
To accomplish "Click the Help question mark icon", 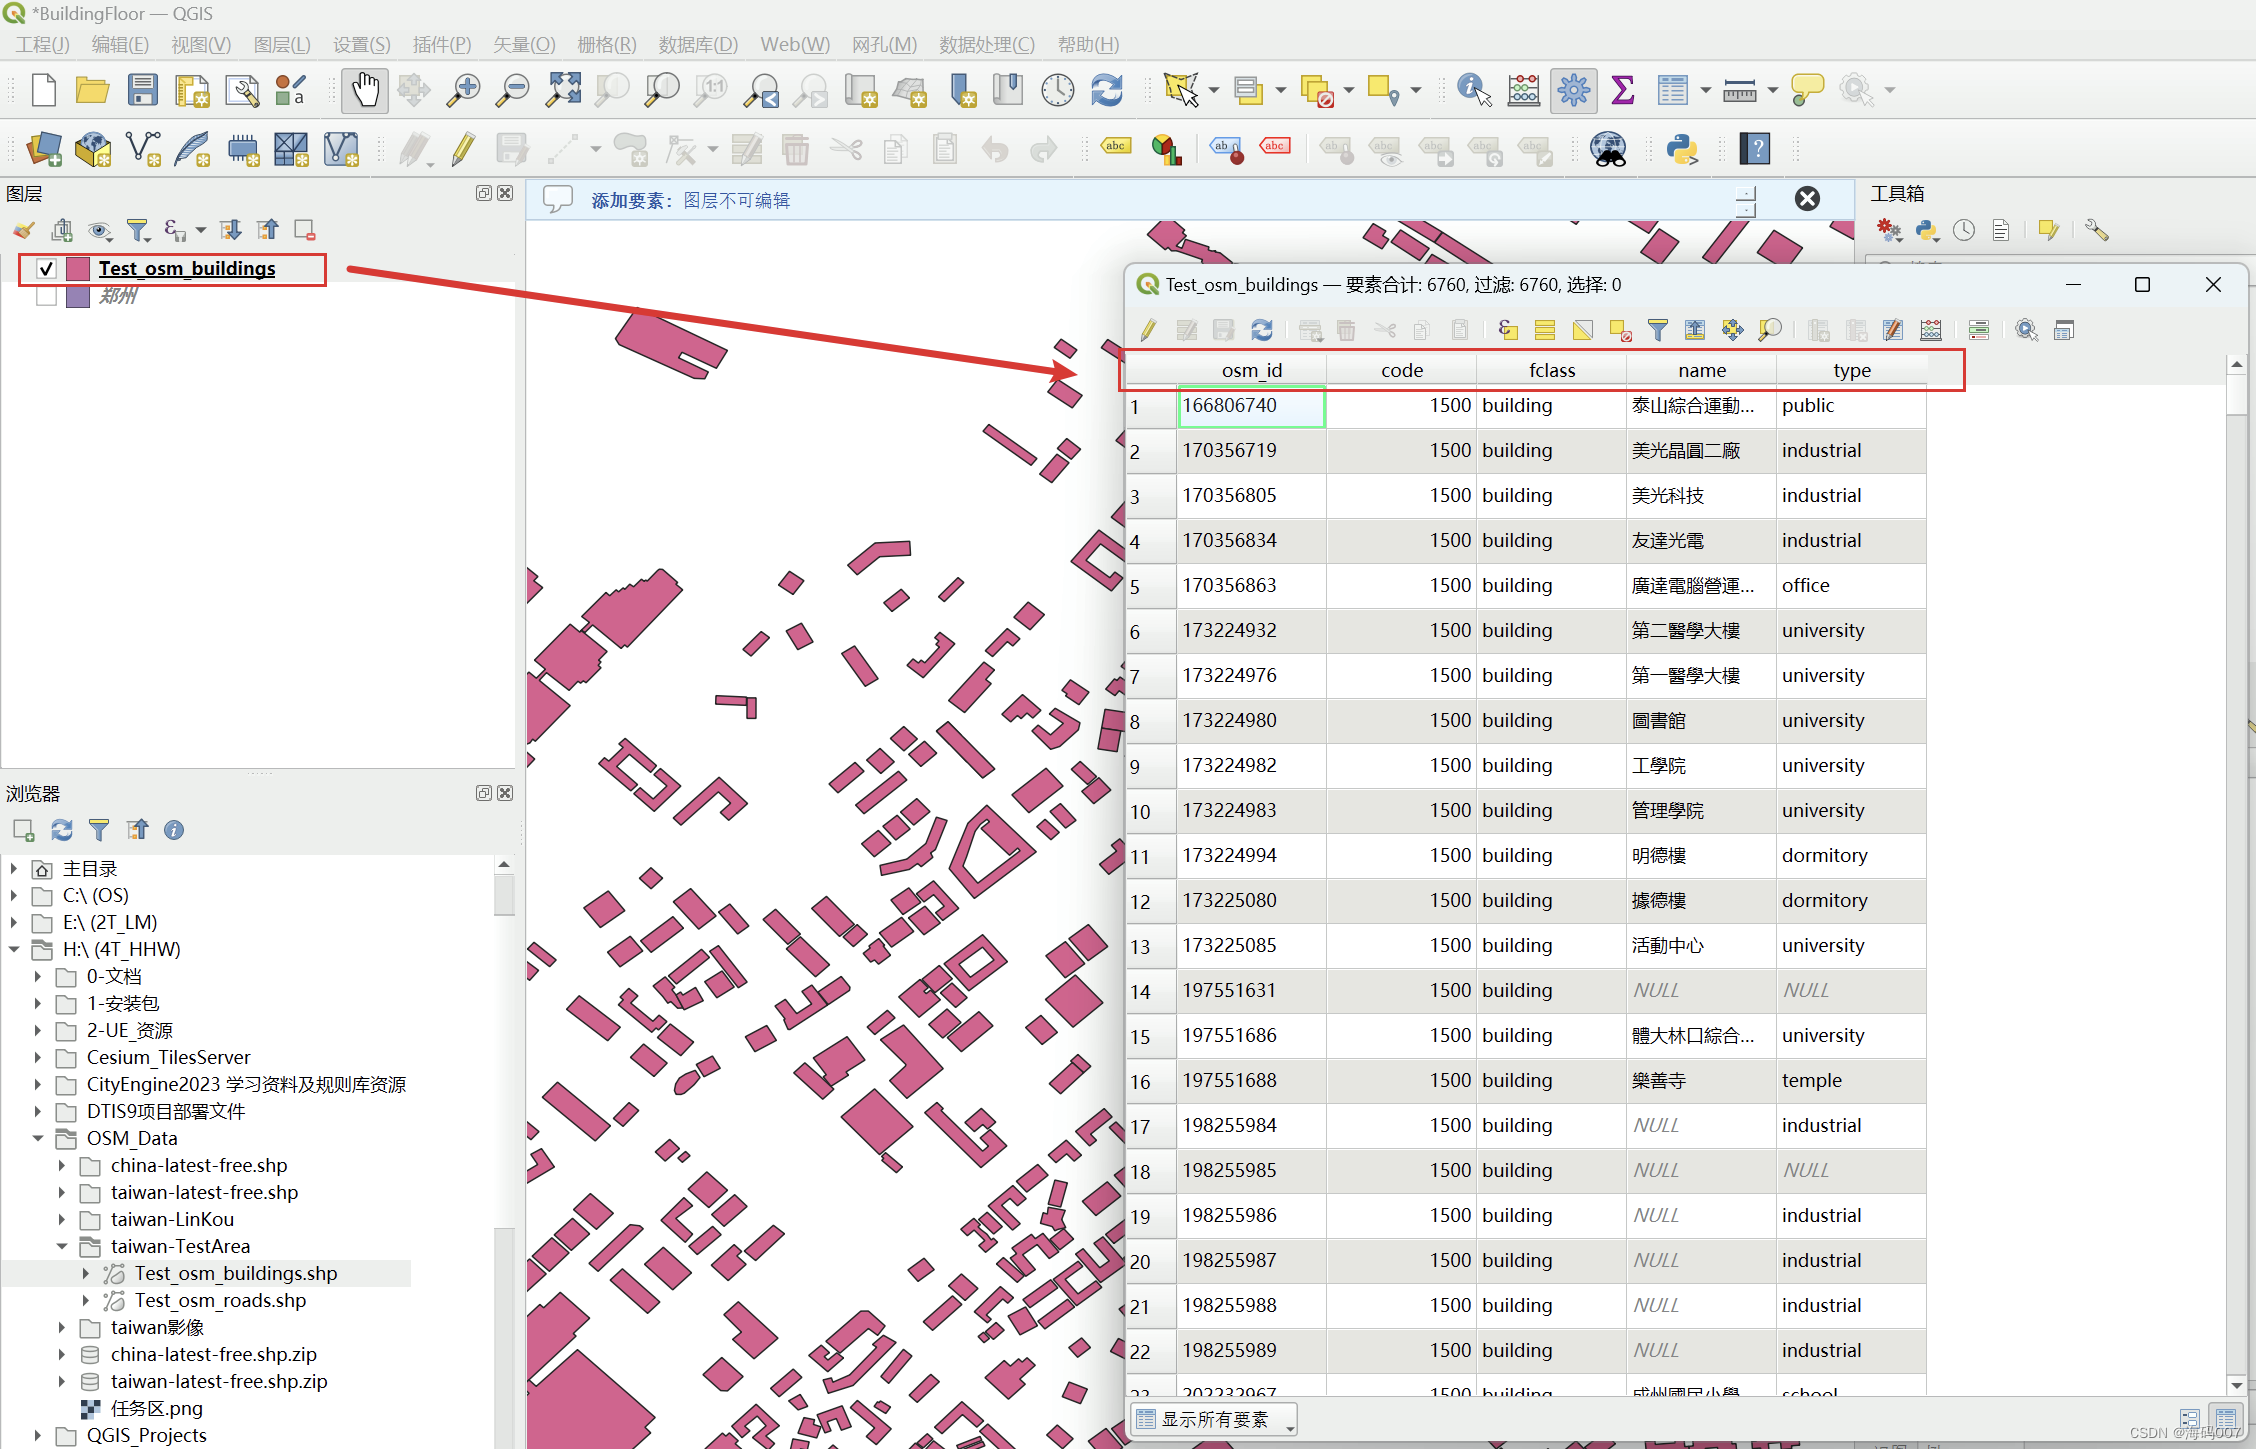I will click(1755, 150).
